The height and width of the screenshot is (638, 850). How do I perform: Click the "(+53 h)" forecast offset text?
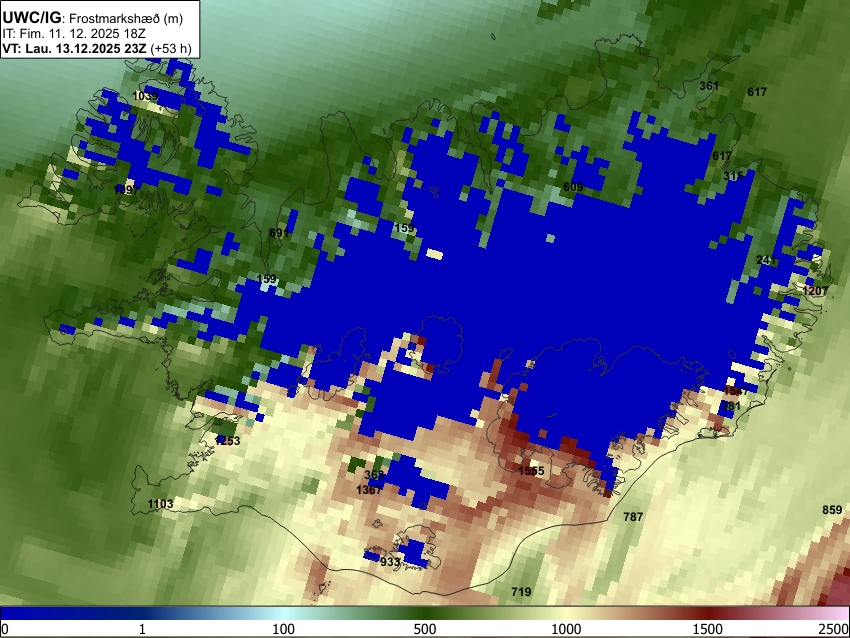click(171, 48)
